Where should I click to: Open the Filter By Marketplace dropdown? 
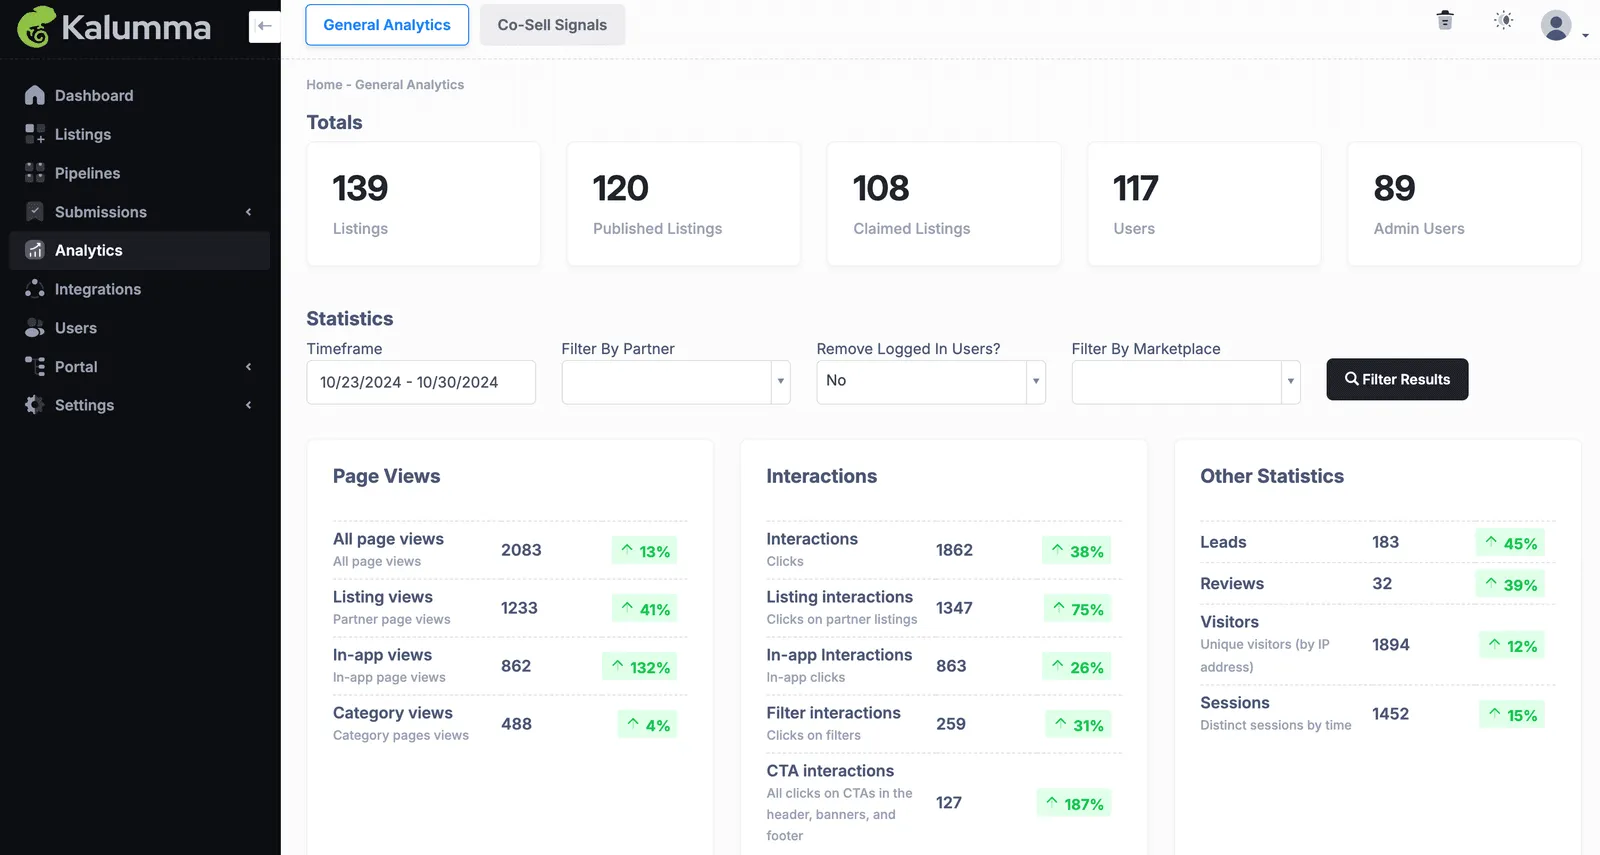1186,382
